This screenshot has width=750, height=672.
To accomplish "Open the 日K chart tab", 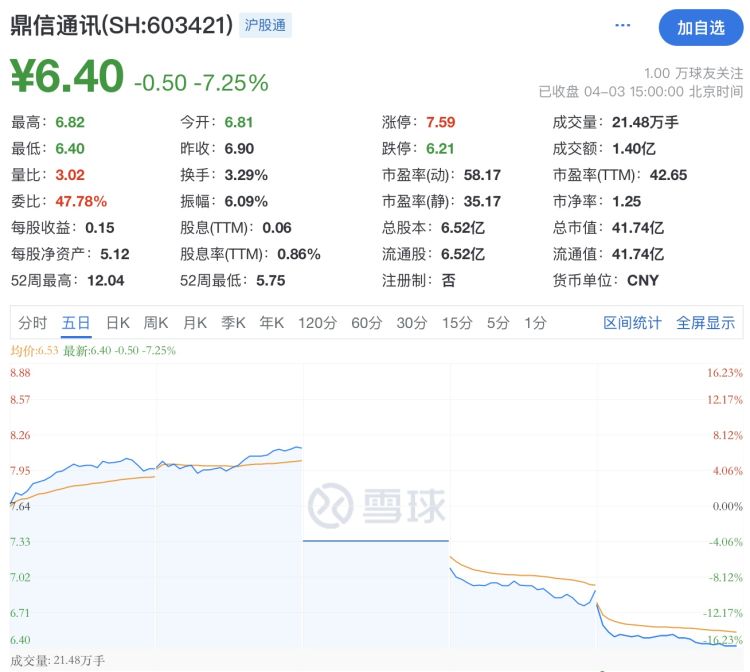I will (x=118, y=323).
